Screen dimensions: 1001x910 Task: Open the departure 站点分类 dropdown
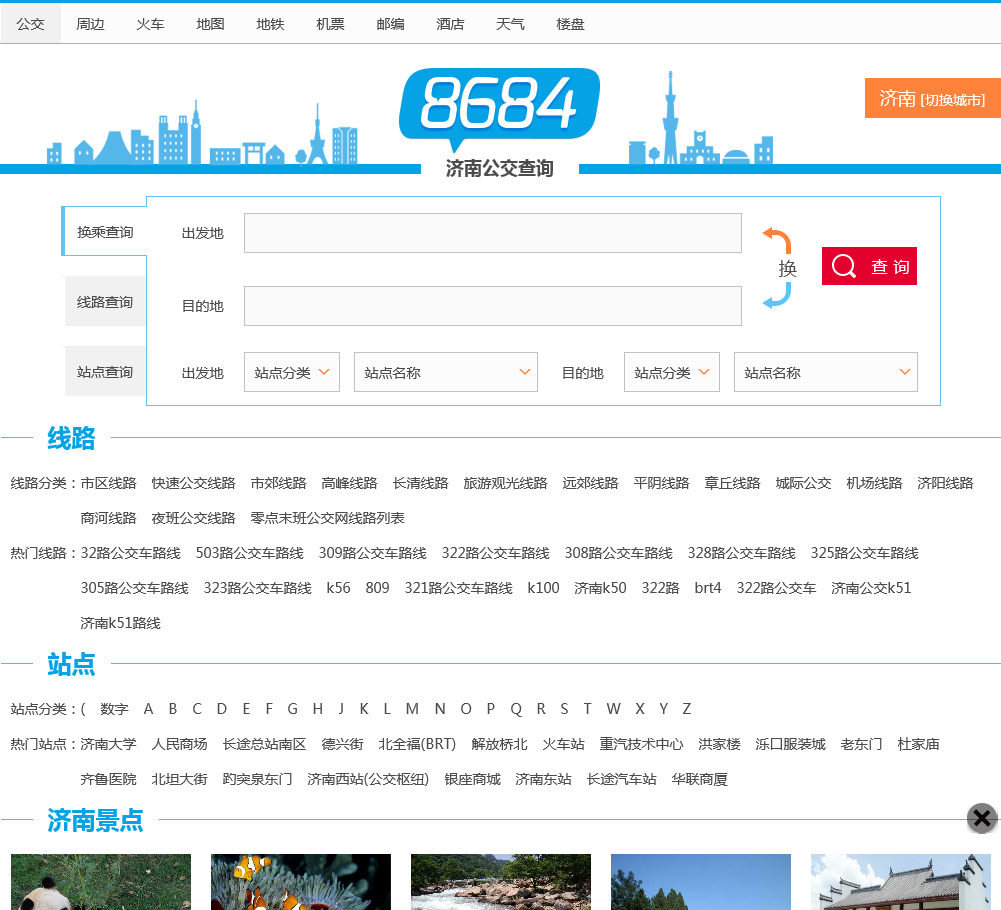coord(292,372)
